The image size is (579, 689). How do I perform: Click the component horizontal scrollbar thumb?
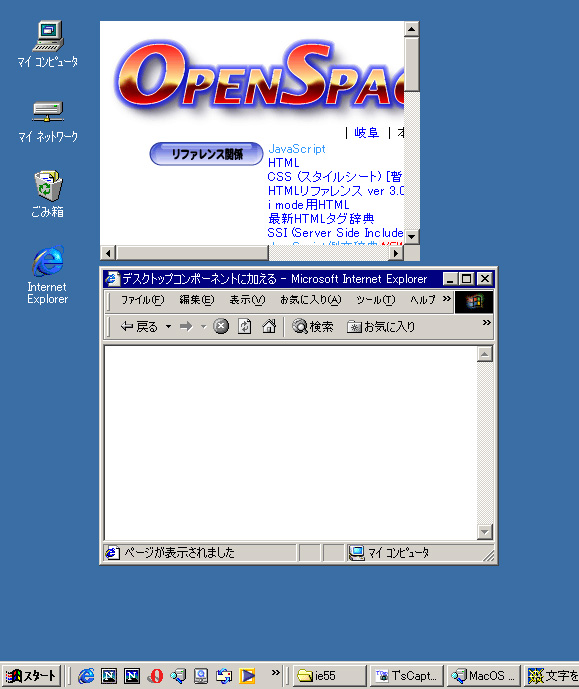tap(192, 253)
